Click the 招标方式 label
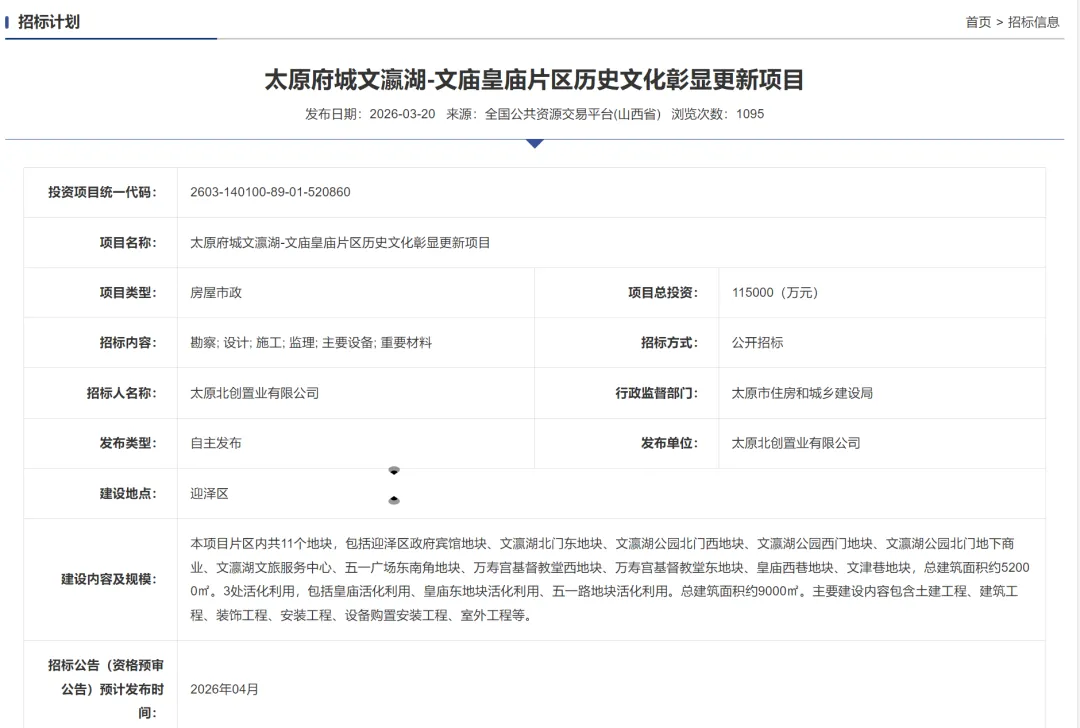This screenshot has height=728, width=1080. point(669,343)
